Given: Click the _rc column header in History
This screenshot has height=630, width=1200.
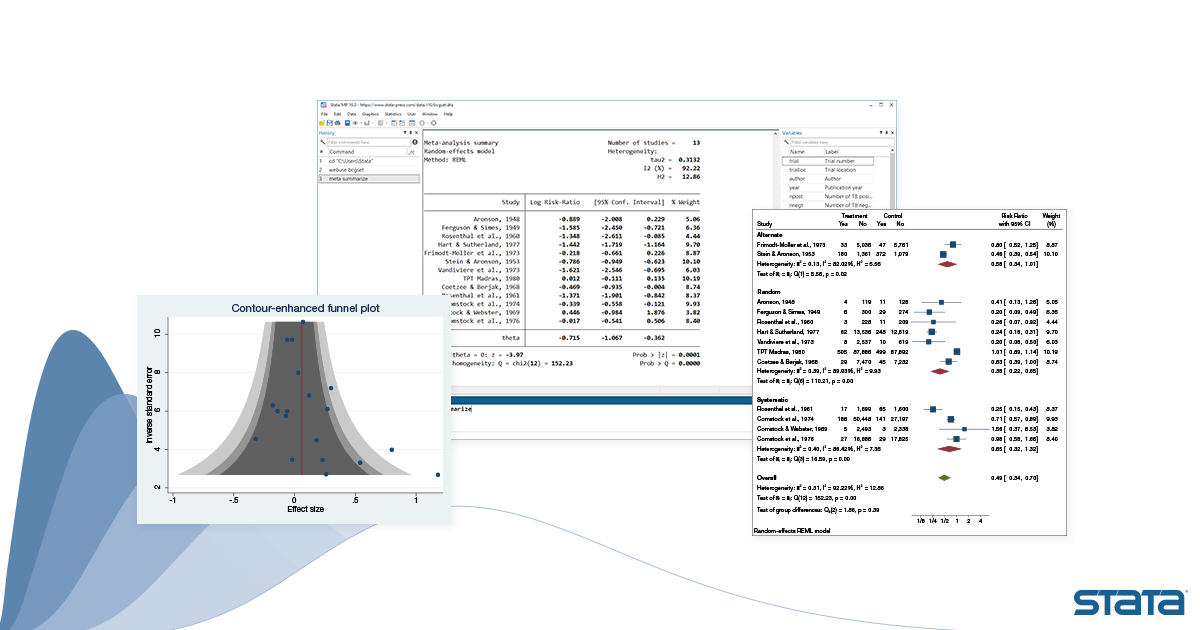Looking at the screenshot, I should pos(412,152).
